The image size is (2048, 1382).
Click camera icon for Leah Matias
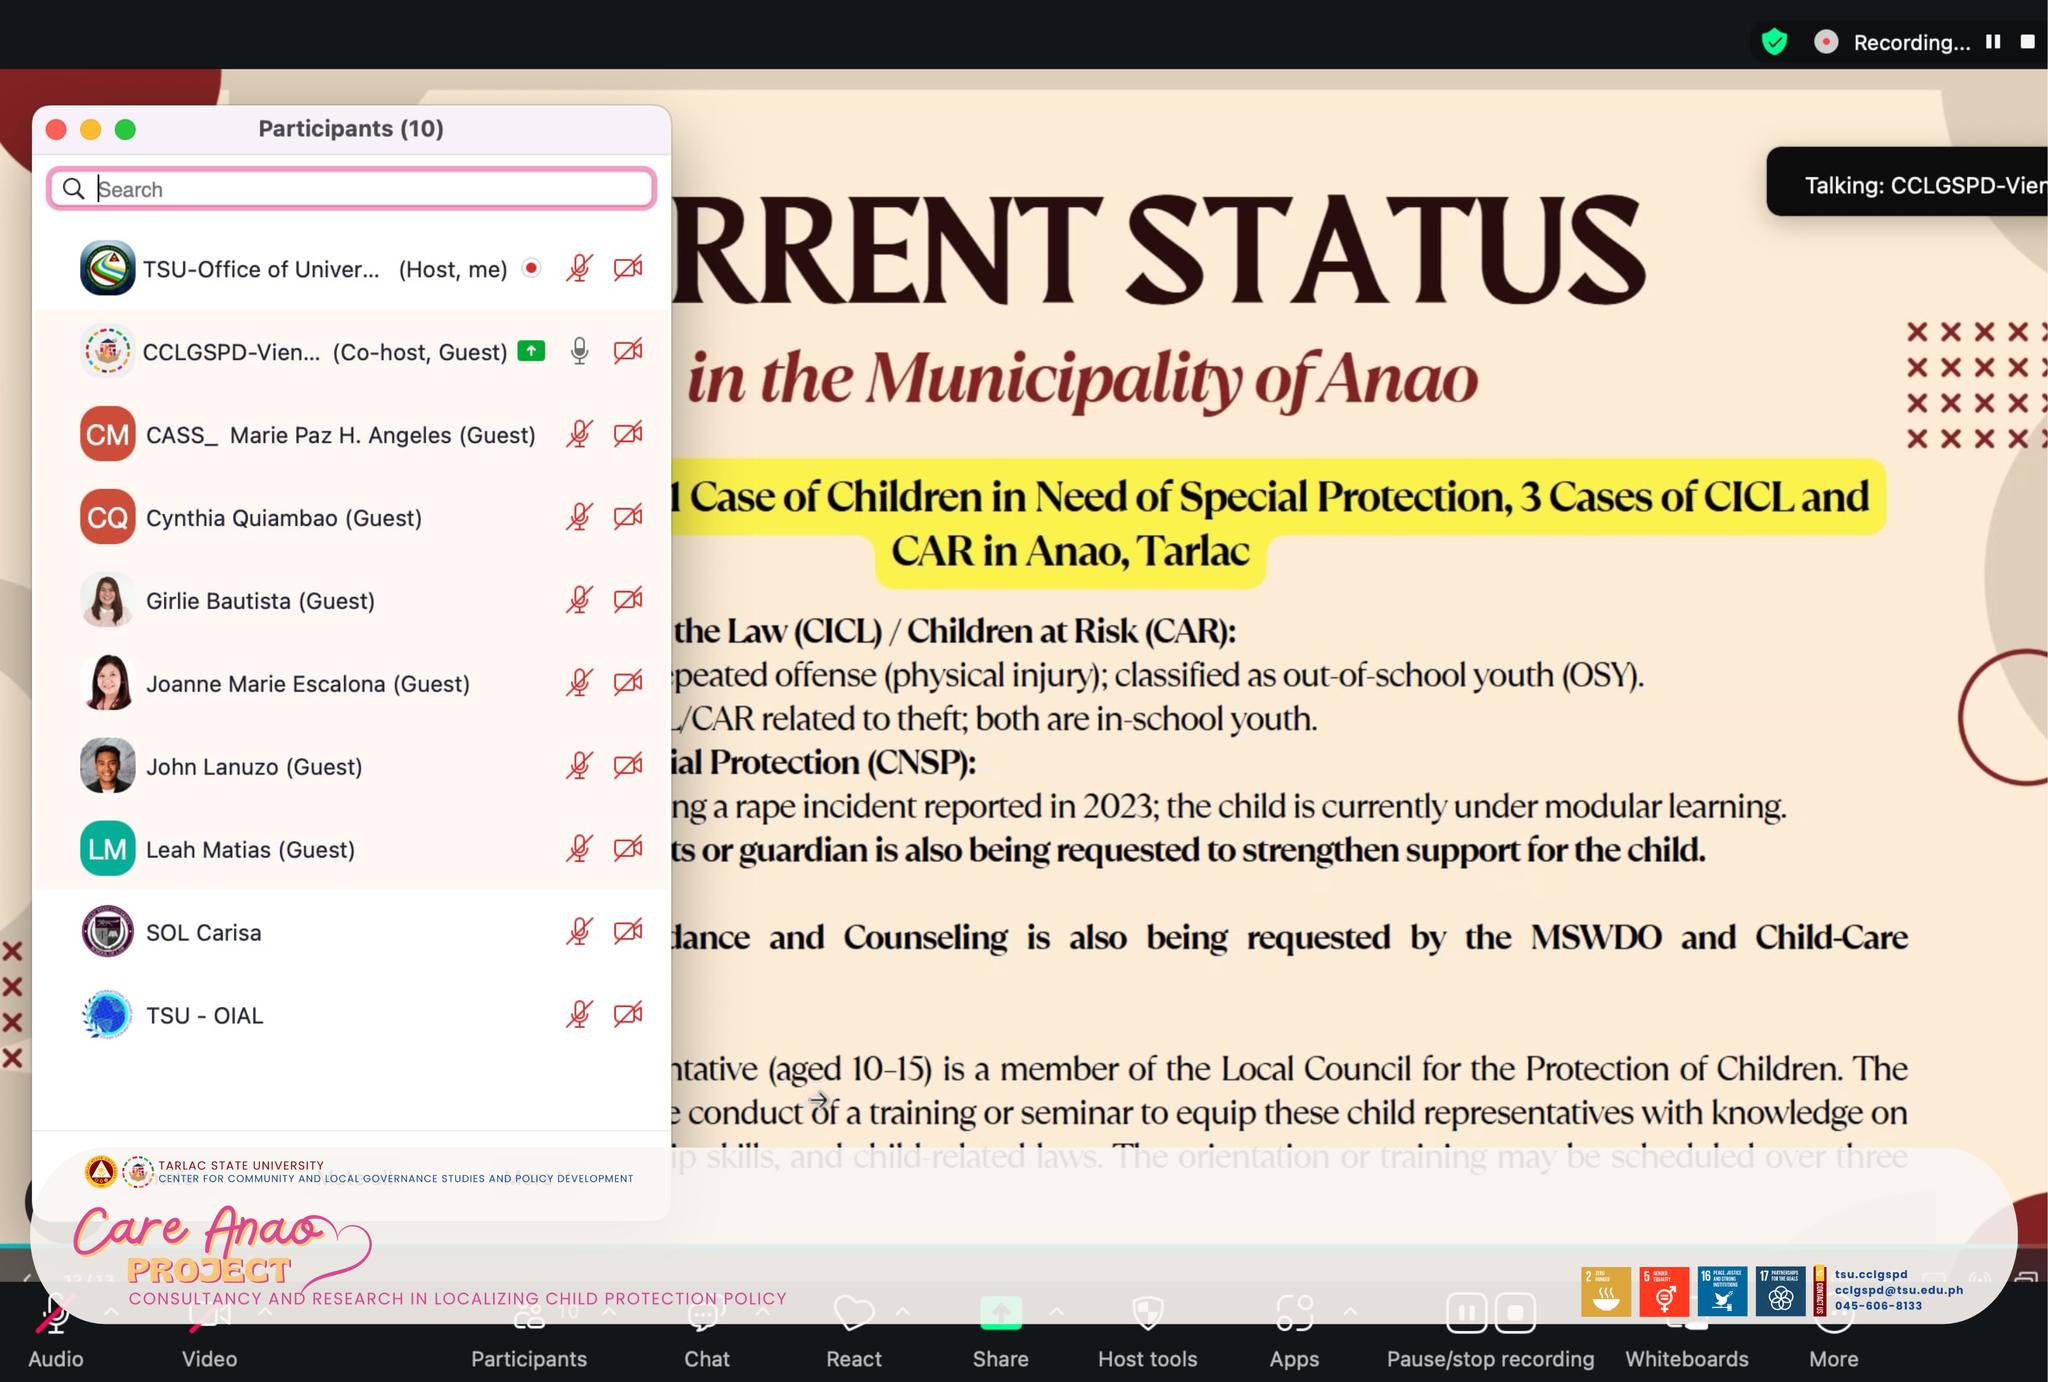click(628, 849)
